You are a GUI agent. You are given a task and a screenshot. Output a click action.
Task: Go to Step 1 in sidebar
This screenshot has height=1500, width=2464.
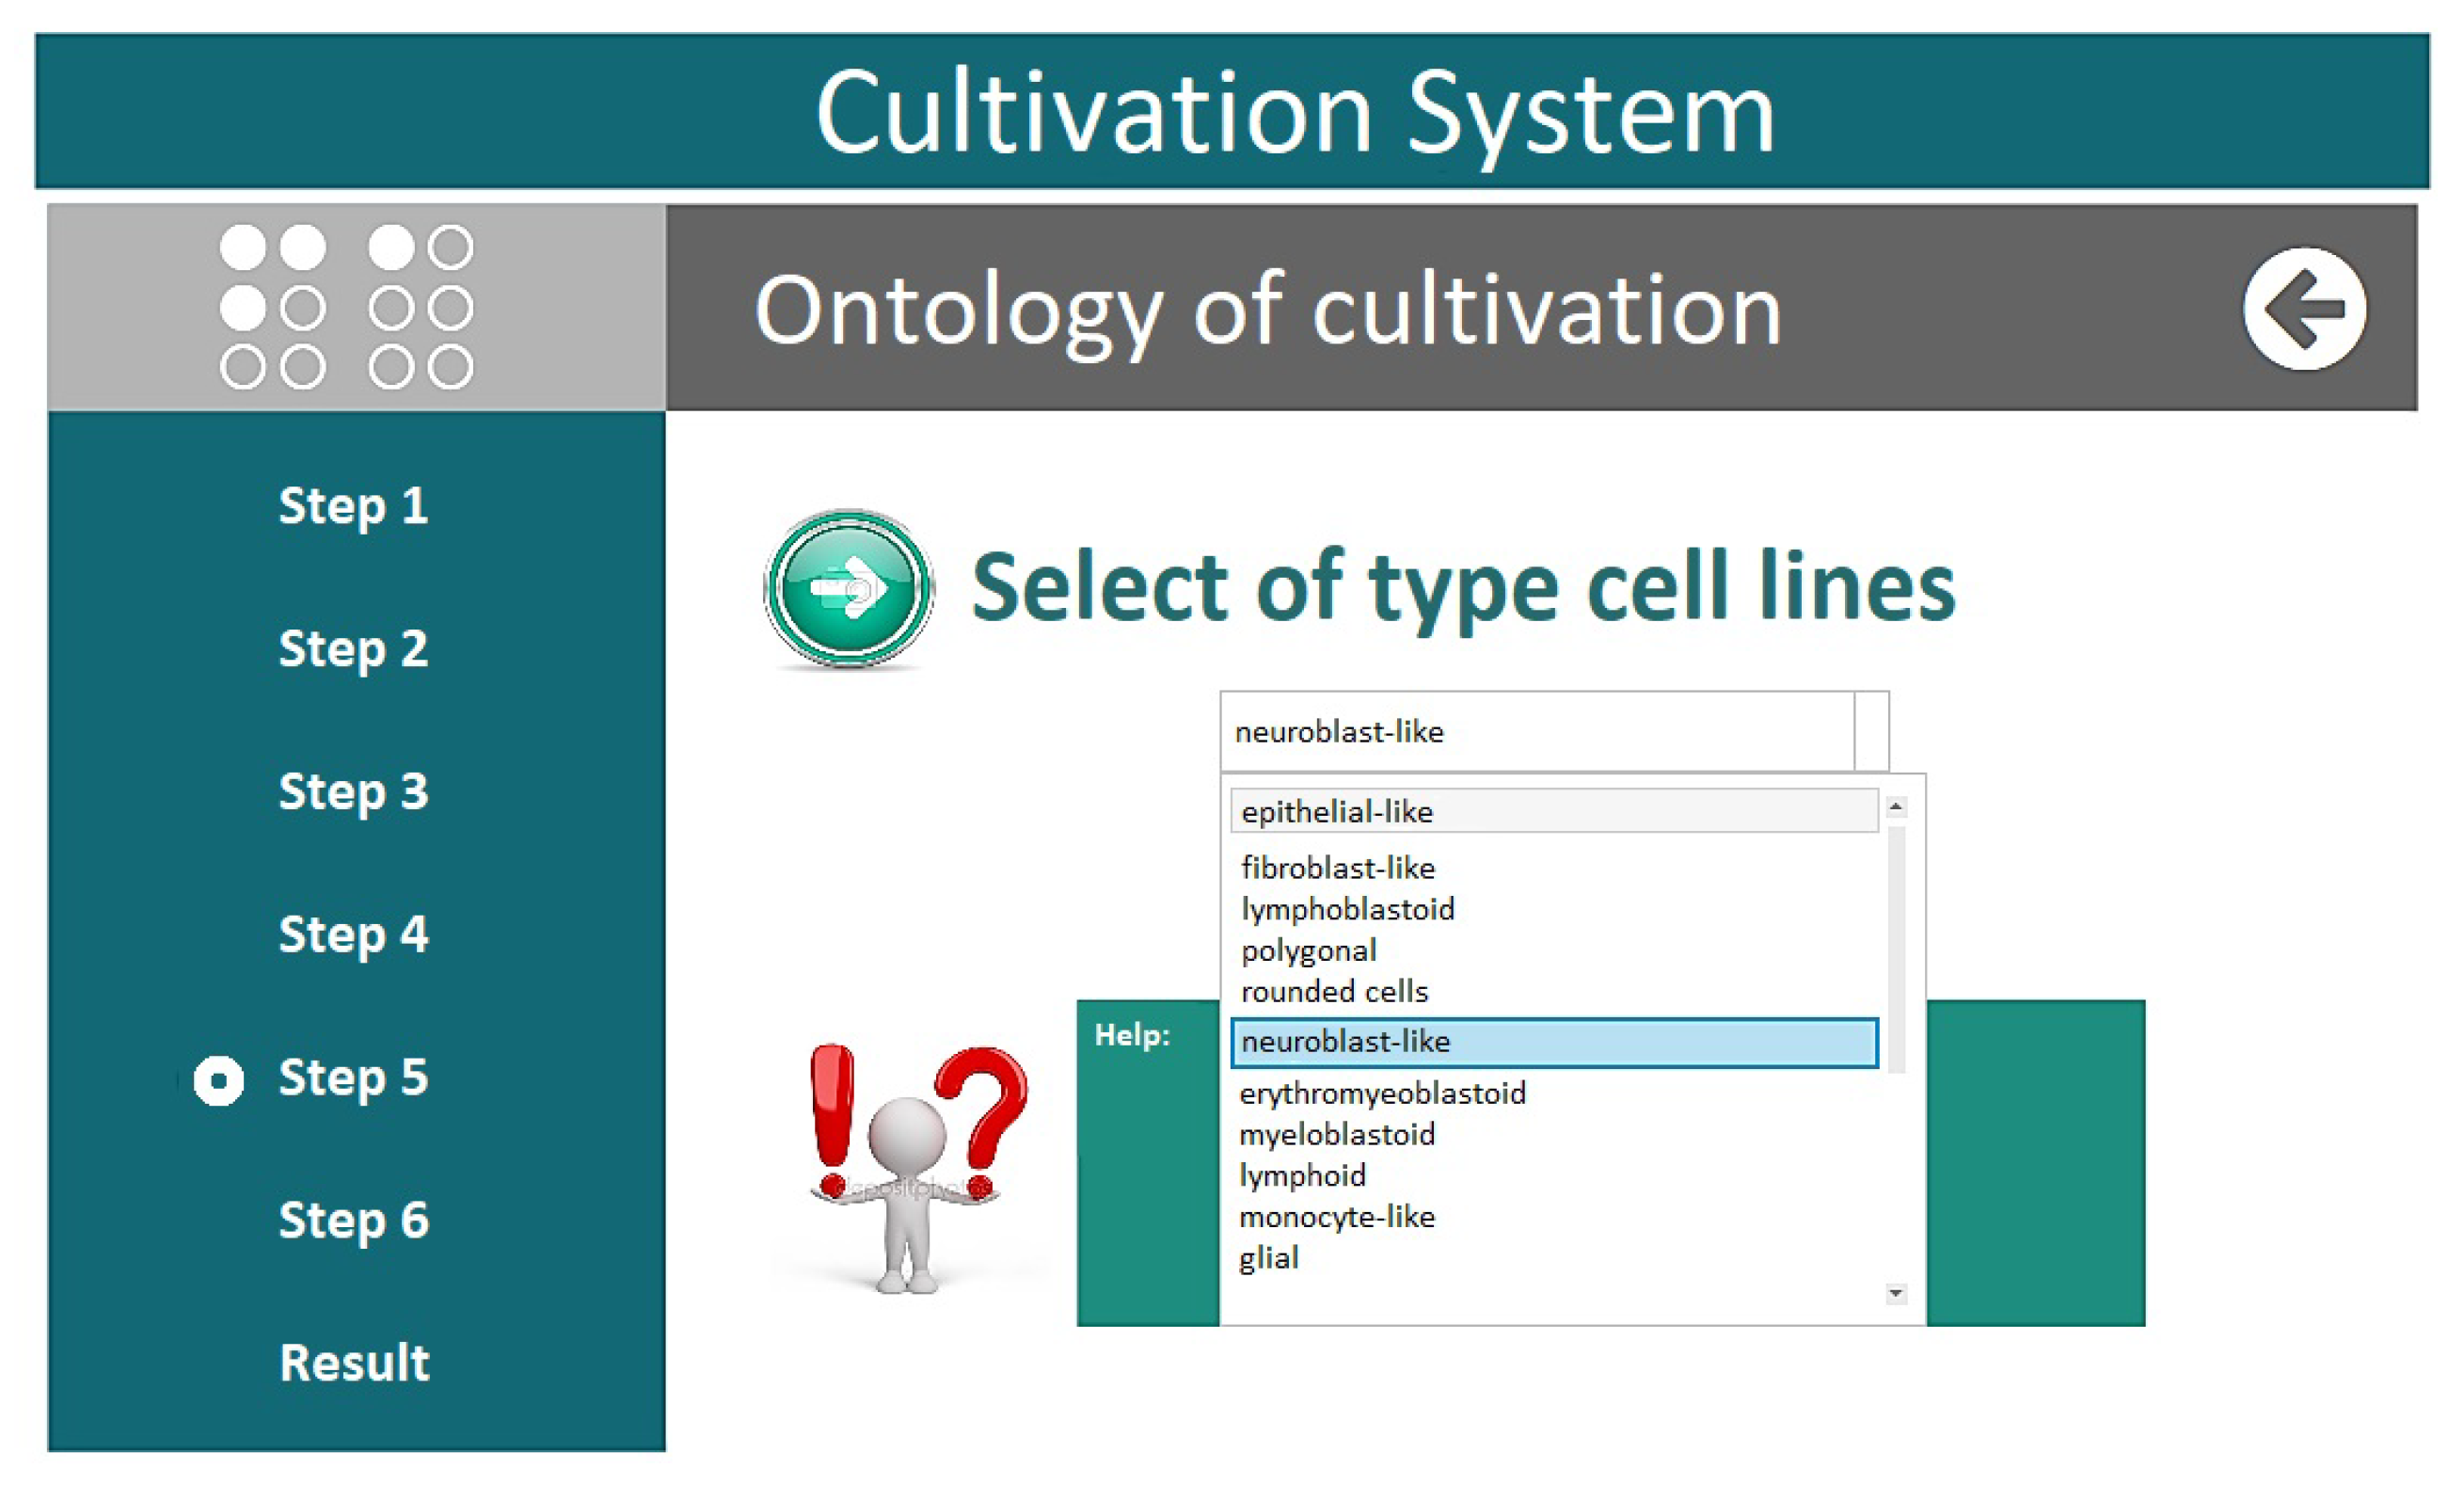click(353, 506)
